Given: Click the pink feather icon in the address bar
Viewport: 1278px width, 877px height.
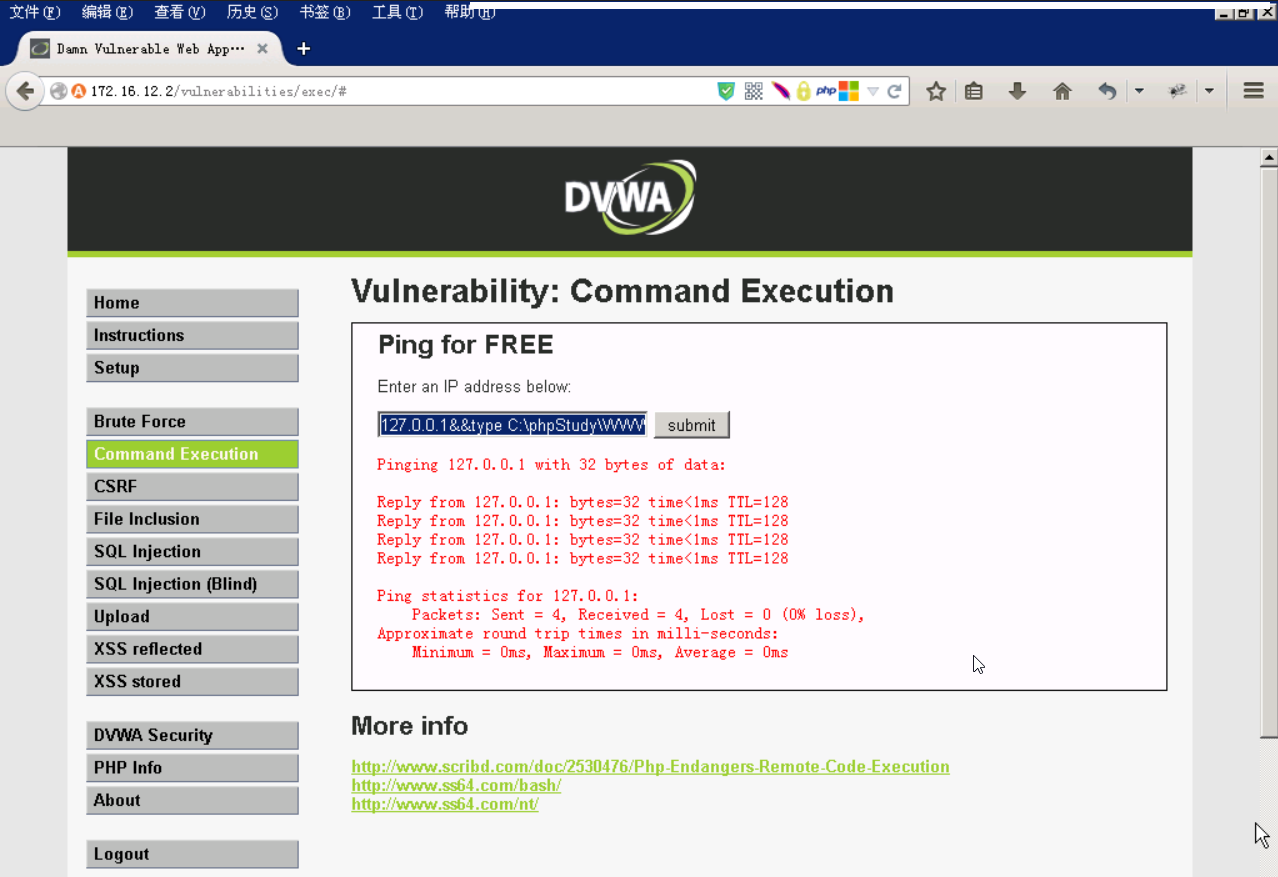Looking at the screenshot, I should click(780, 91).
